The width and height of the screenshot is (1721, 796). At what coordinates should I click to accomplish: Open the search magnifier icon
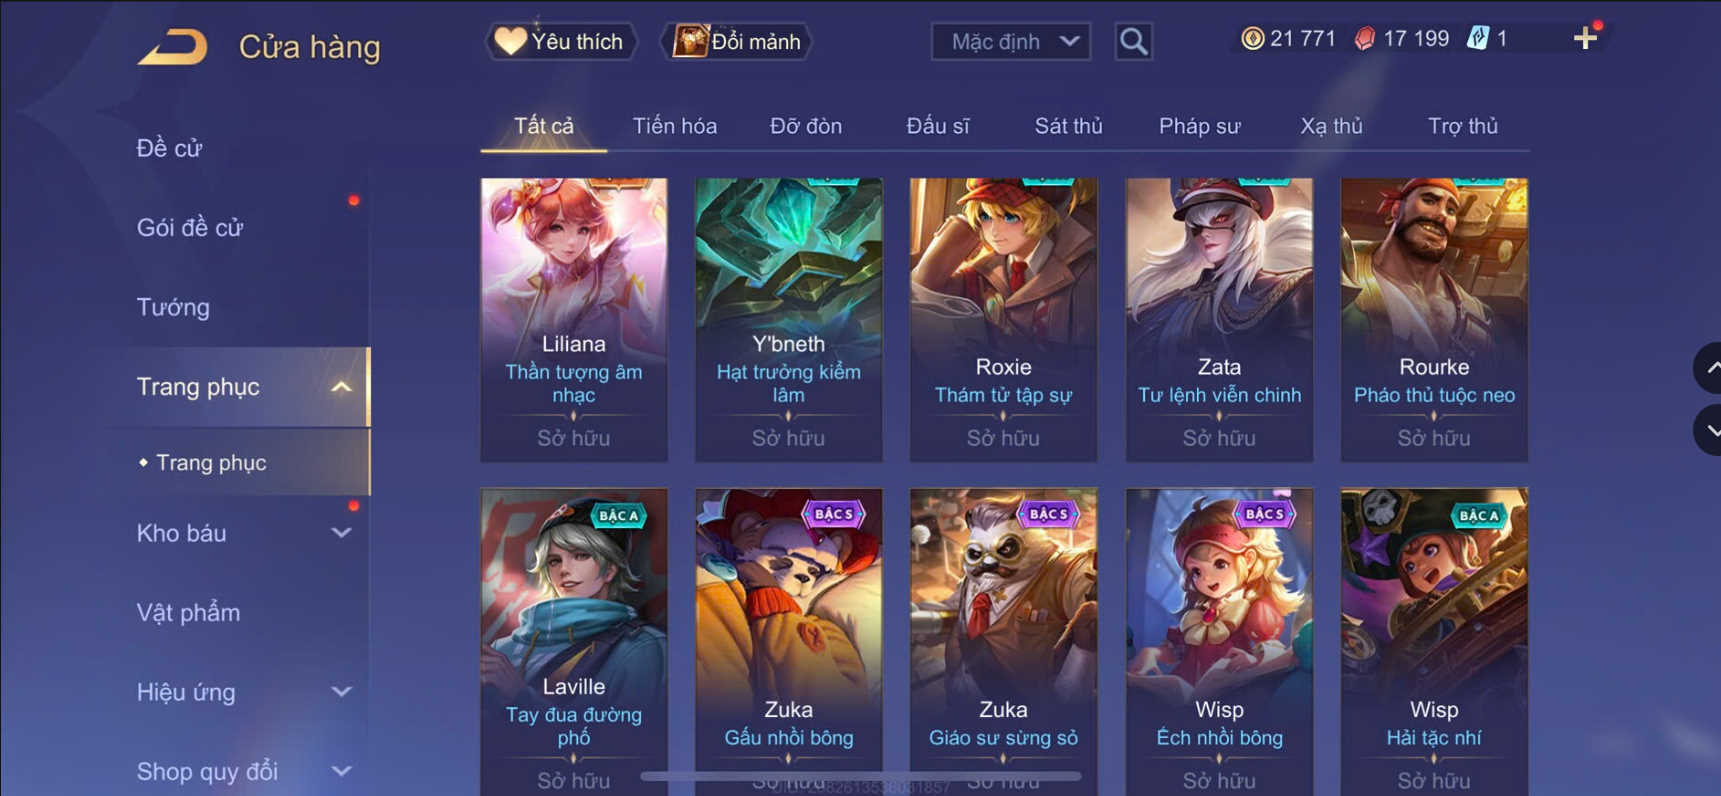1133,41
